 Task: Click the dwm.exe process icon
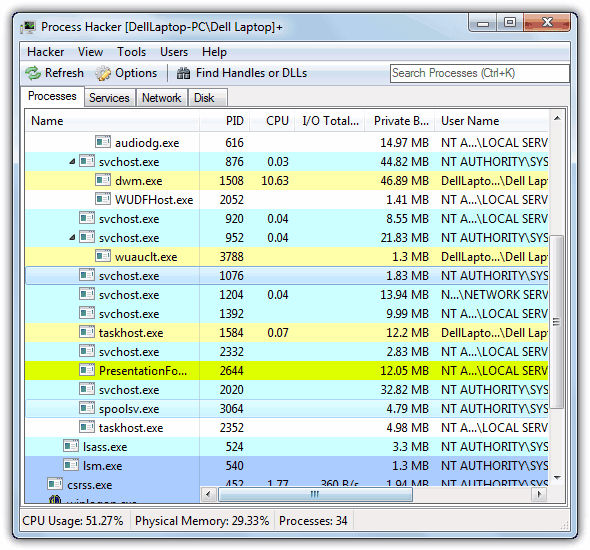(103, 180)
